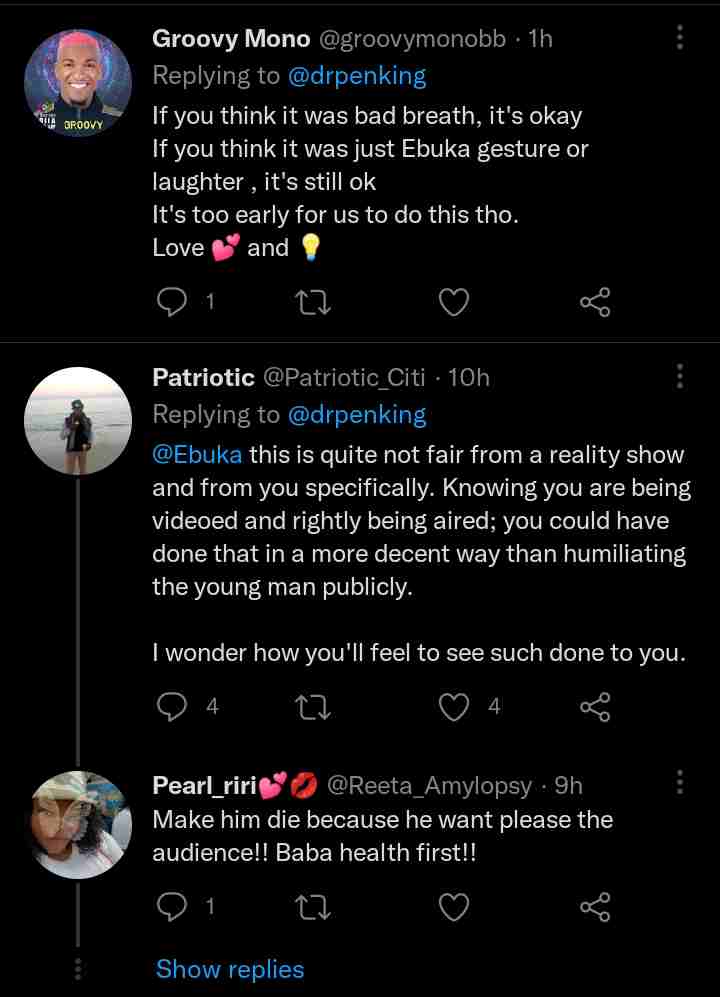Retweet Patriotic's tweet
The height and width of the screenshot is (997, 720).
coord(315,707)
